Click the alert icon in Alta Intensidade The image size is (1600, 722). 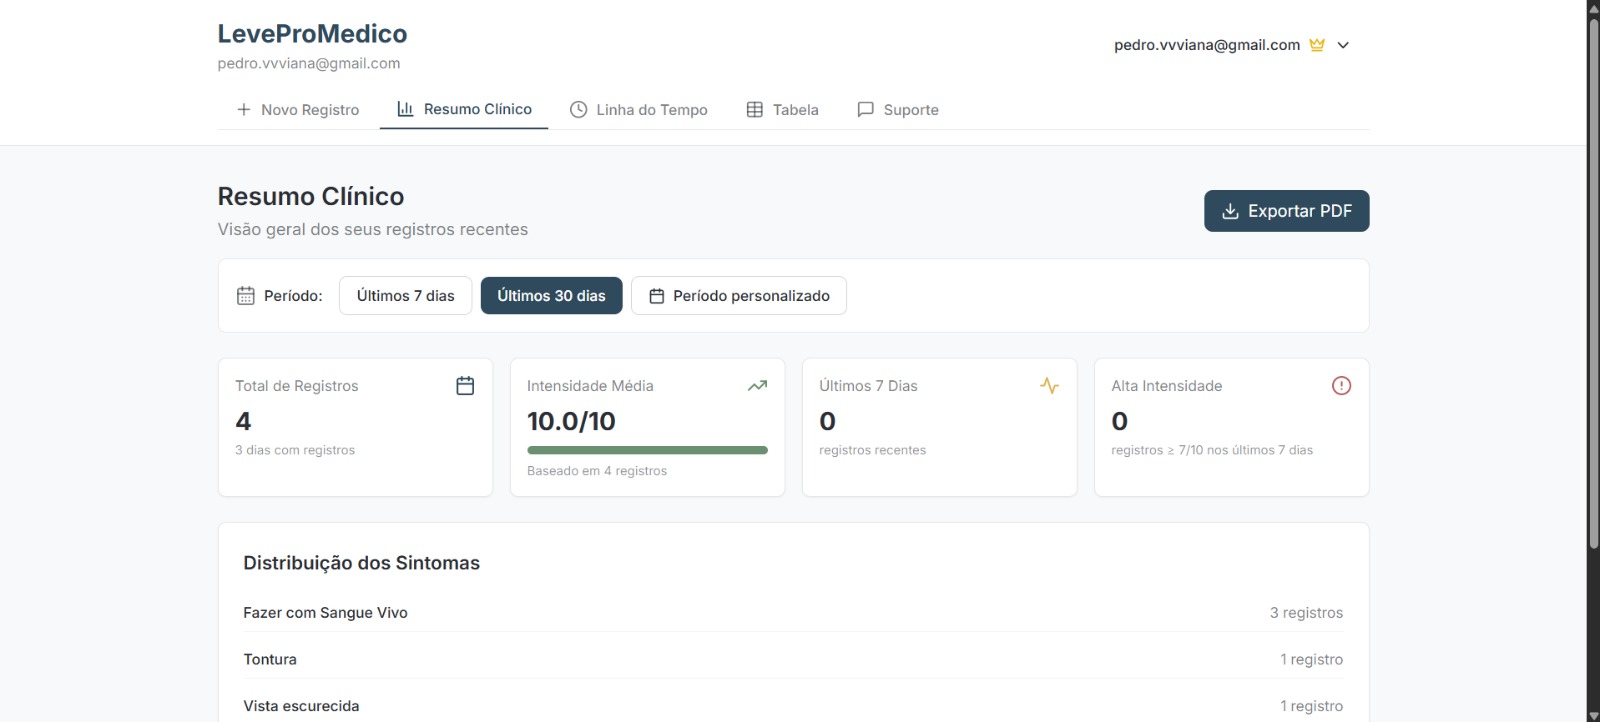click(1341, 386)
